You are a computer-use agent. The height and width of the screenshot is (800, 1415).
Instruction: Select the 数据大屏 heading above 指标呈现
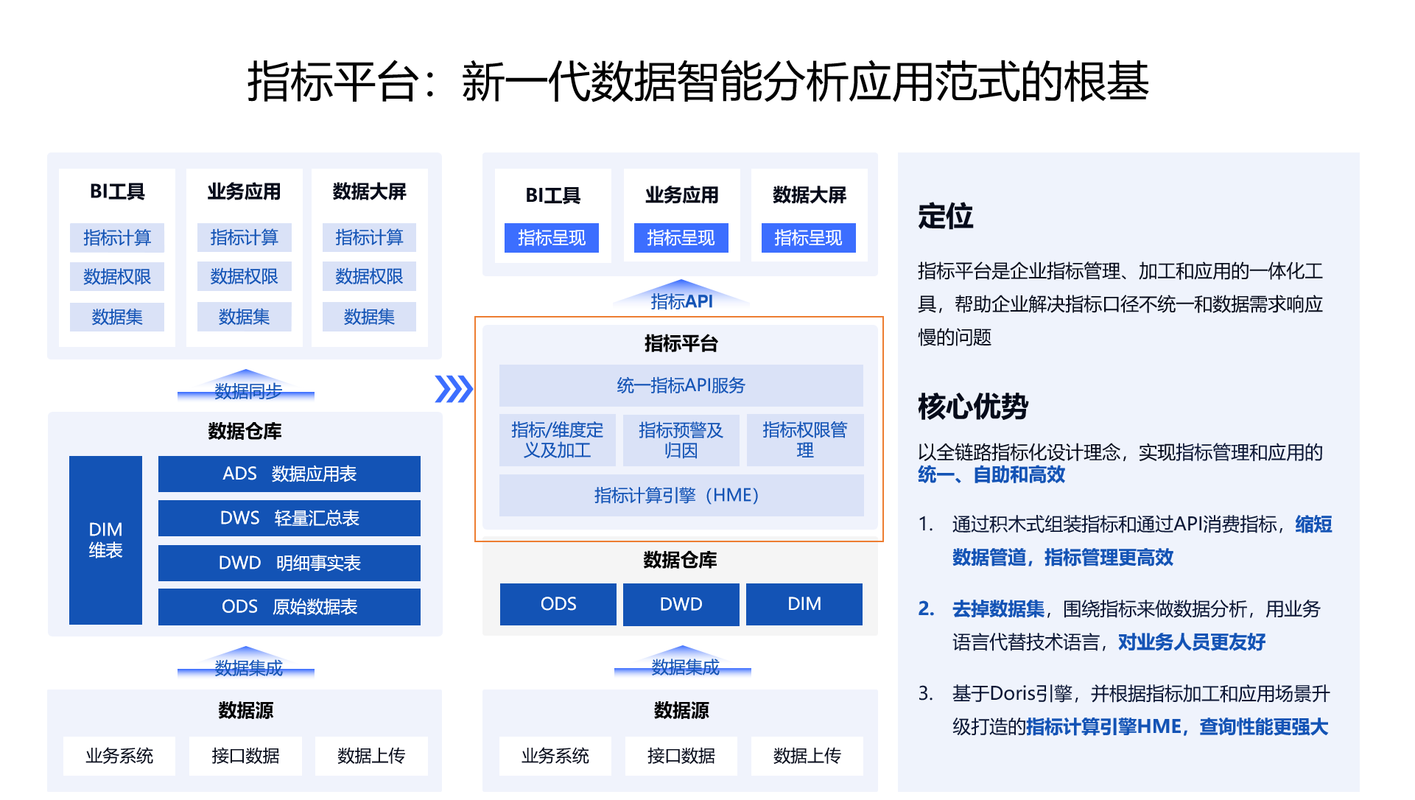(x=809, y=195)
